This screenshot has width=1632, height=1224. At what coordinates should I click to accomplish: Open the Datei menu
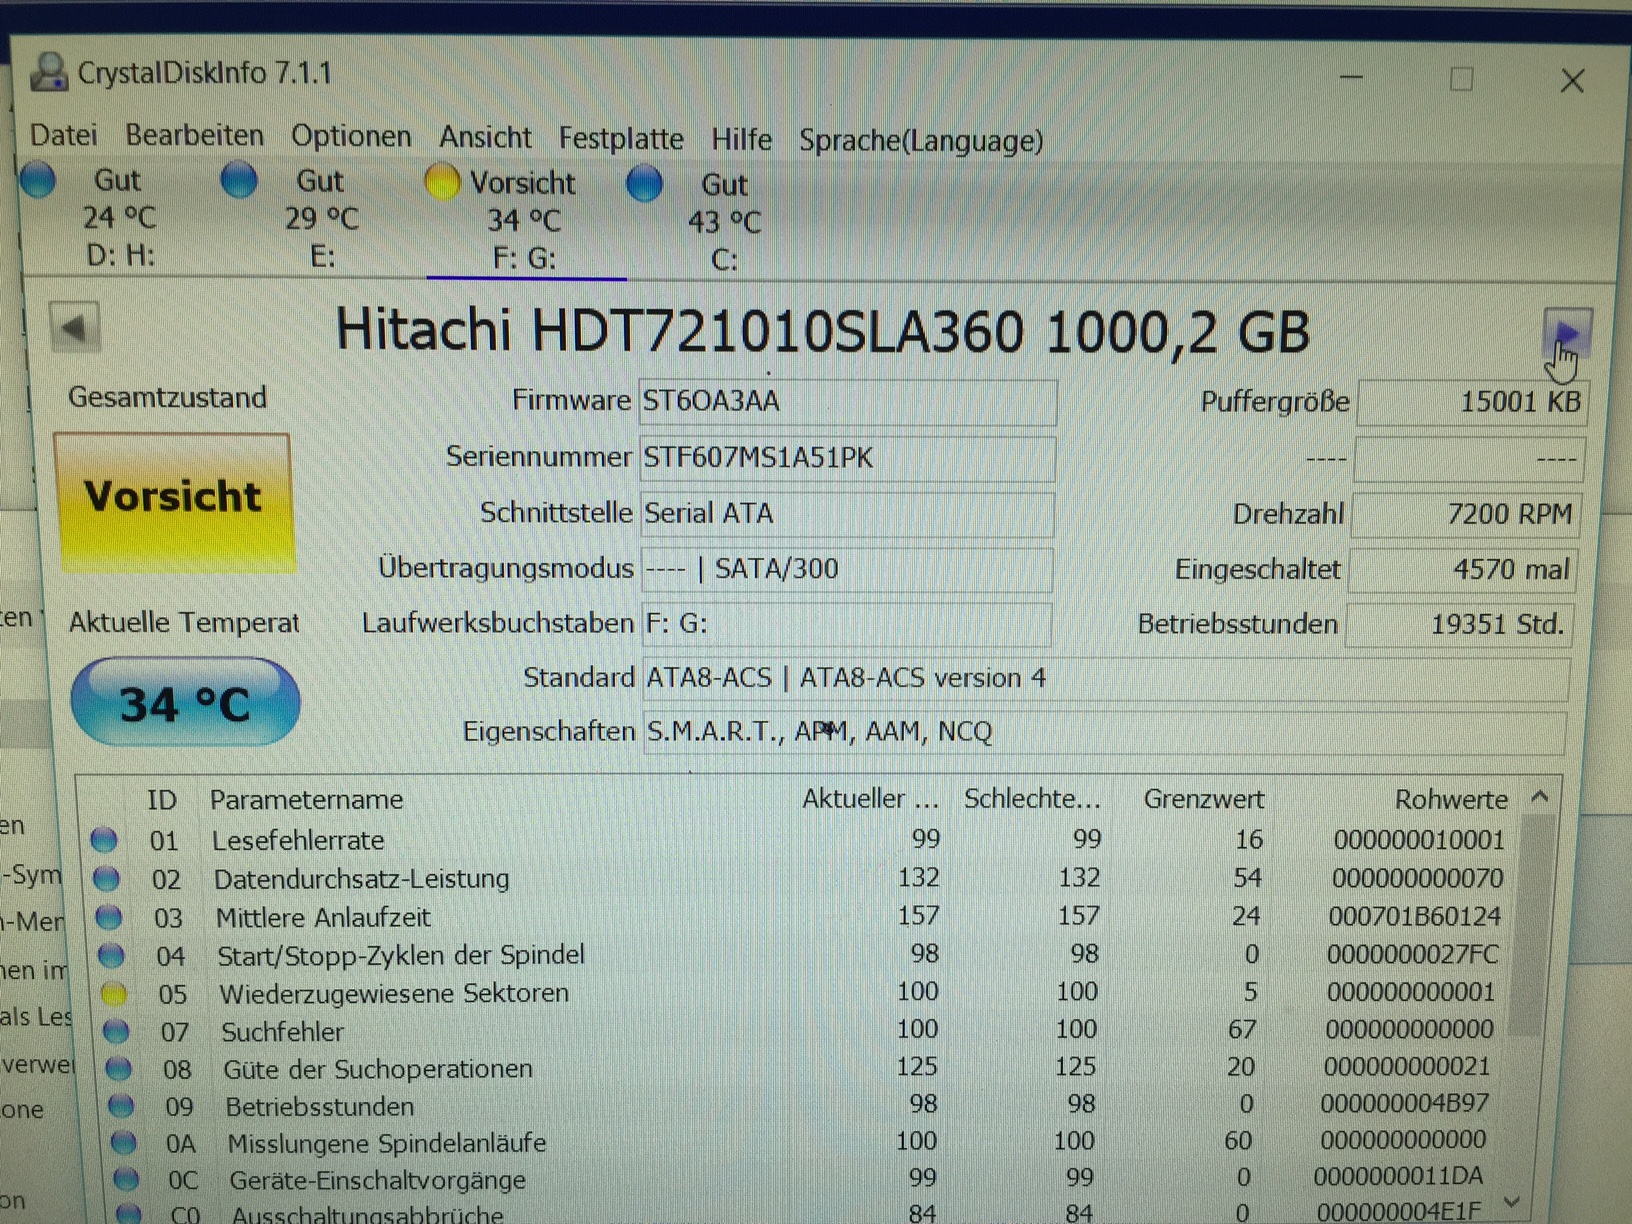64,135
